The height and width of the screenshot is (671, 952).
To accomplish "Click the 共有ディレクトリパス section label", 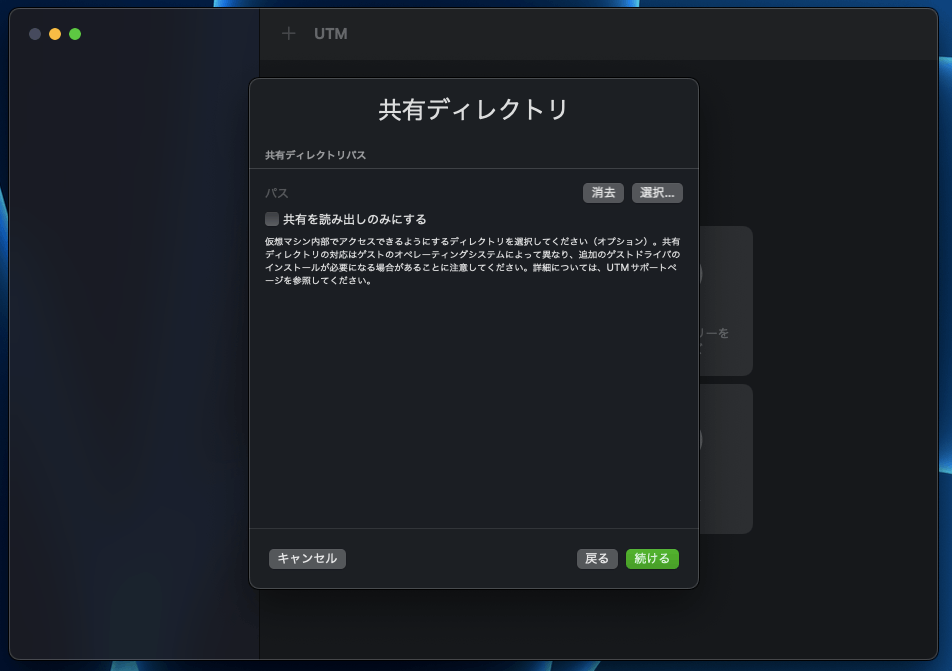I will click(x=315, y=155).
